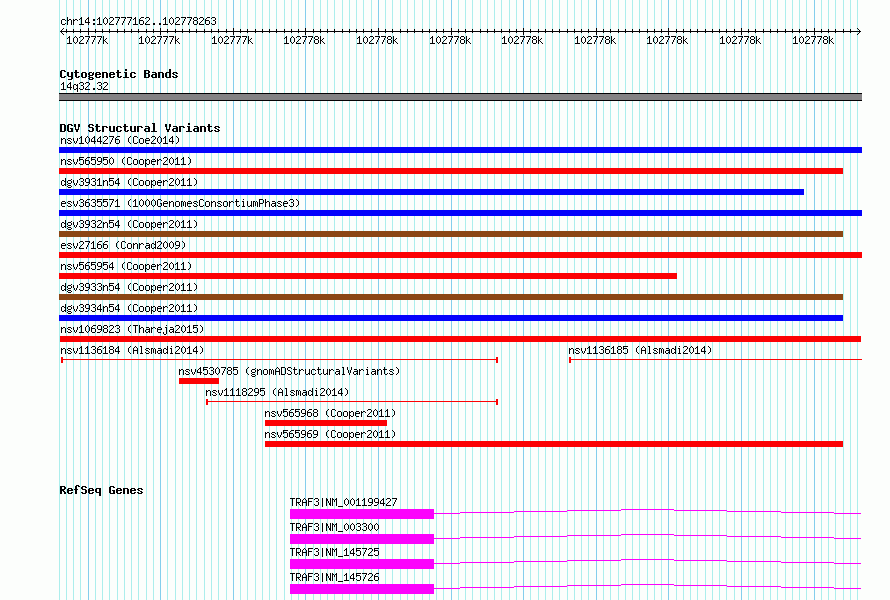Select the grey 14q32.32 cytoband bar

tap(460, 97)
